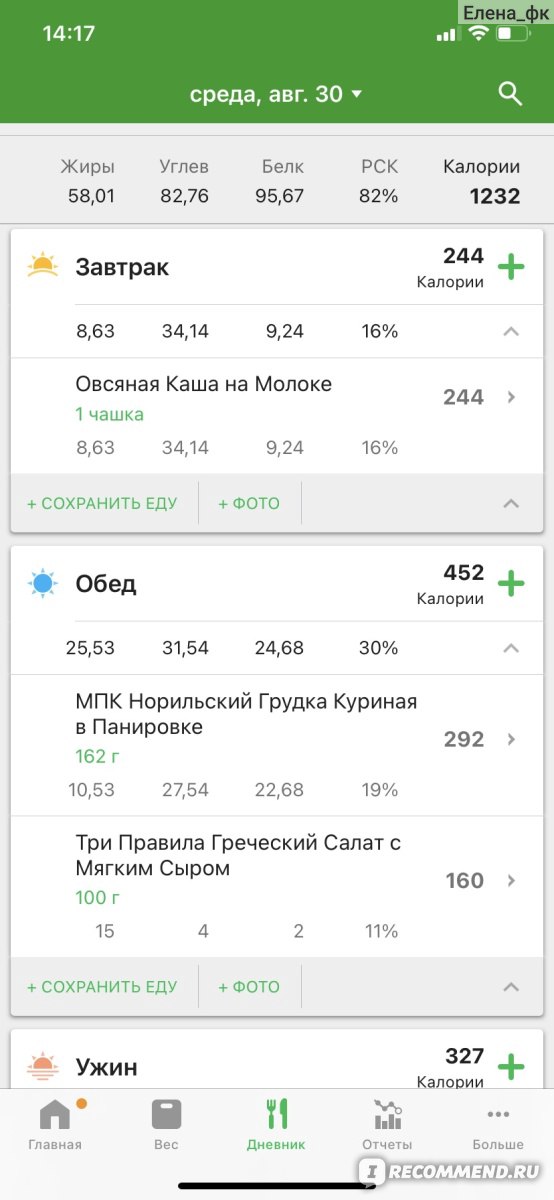
Task: Open the search magnifier icon
Action: [510, 94]
